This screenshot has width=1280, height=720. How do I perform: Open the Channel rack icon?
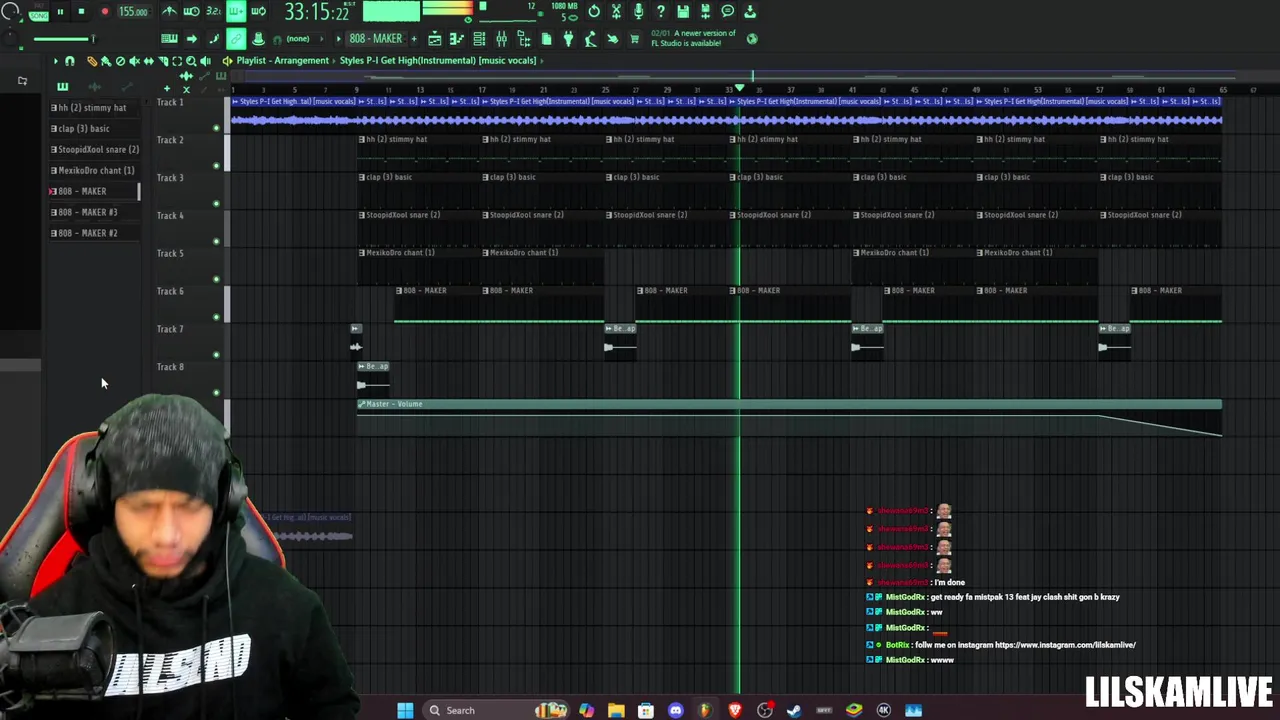point(479,39)
